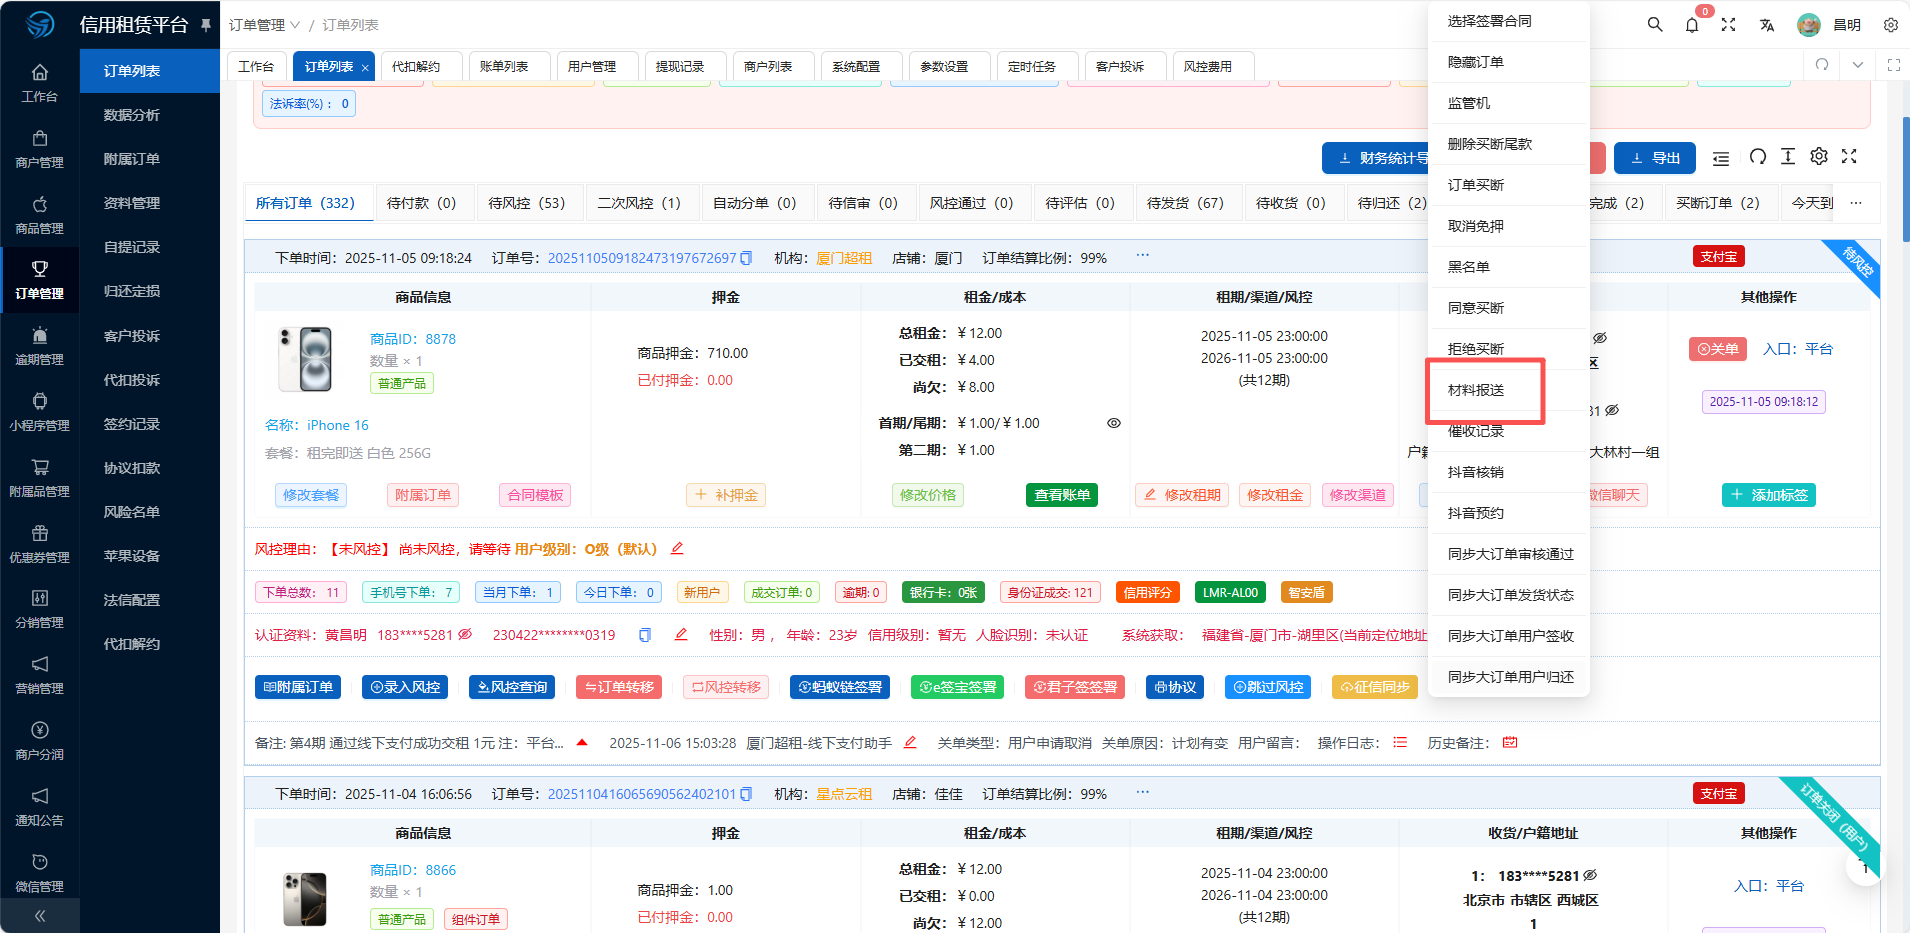Copy order number 202511050918247319767​2697
Viewport: 1910px width, 933px height.
pyautogui.click(x=746, y=258)
